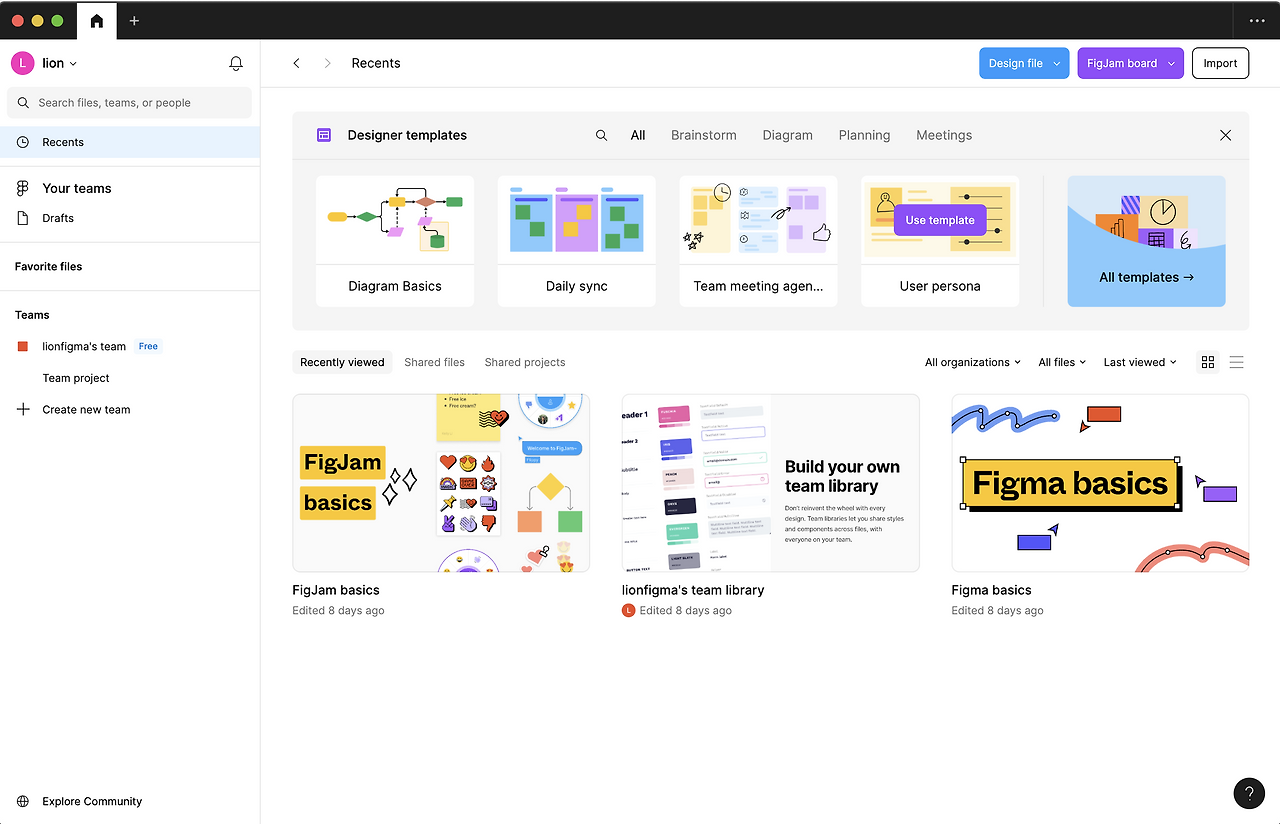Open the three-dot overflow menu in title bar

(1257, 20)
